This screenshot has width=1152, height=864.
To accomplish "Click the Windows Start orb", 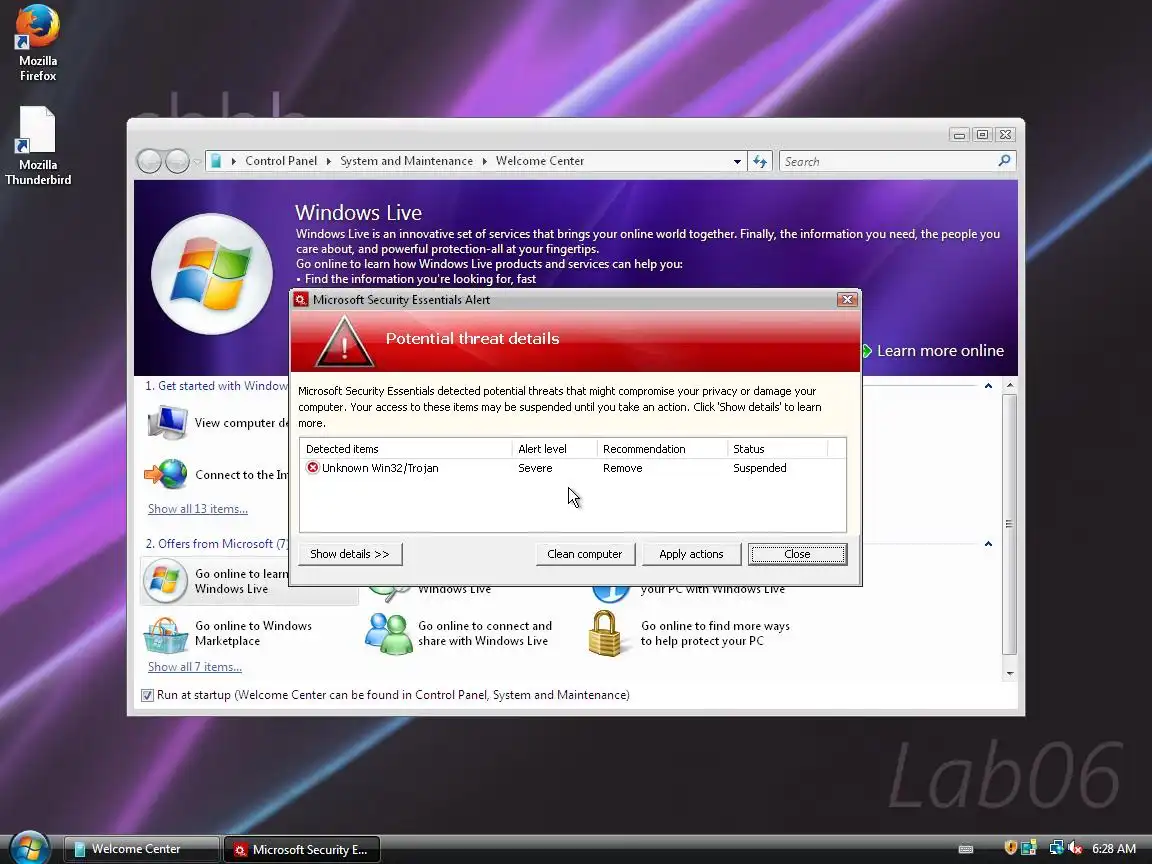I will (x=29, y=848).
